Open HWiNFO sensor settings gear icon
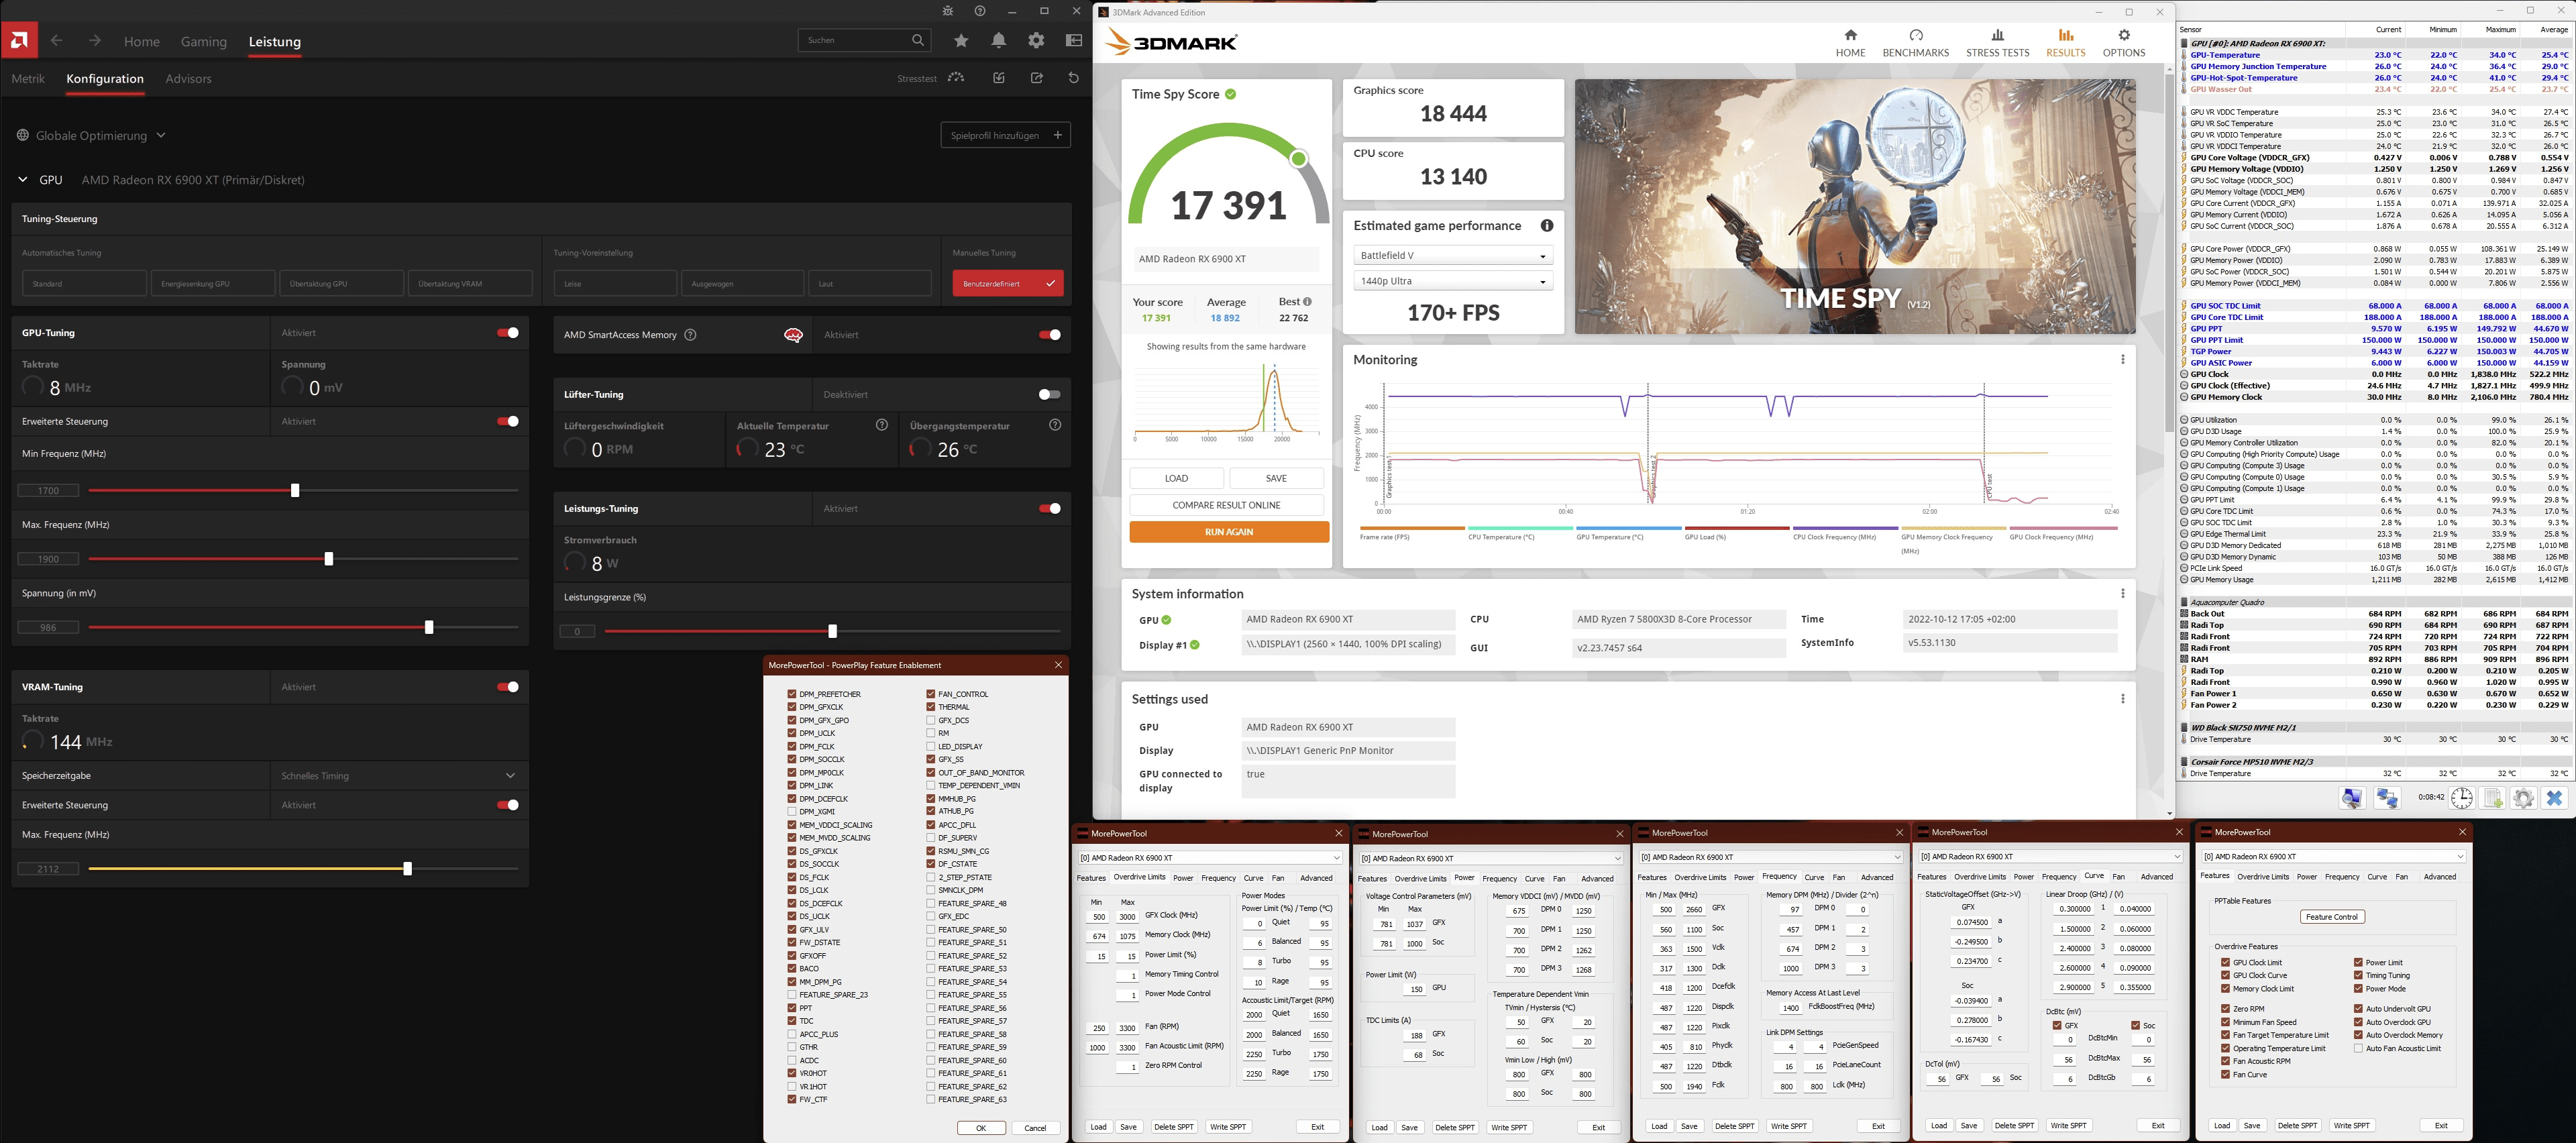This screenshot has width=2576, height=1143. (2524, 798)
